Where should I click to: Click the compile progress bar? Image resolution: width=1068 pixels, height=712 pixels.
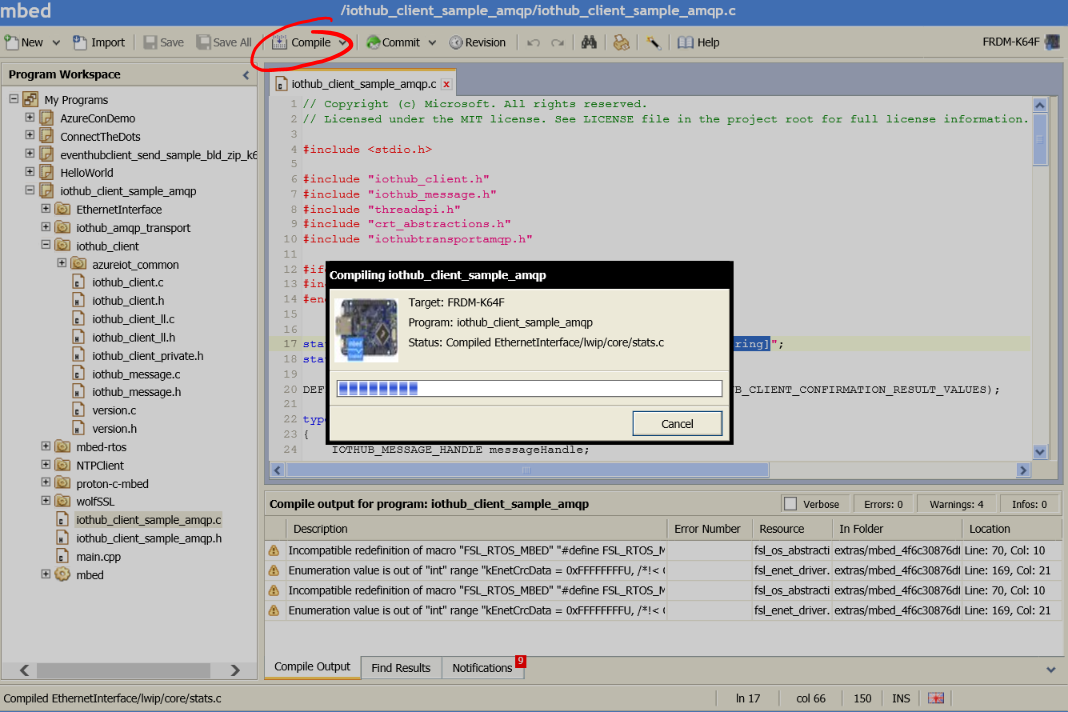(x=529, y=388)
